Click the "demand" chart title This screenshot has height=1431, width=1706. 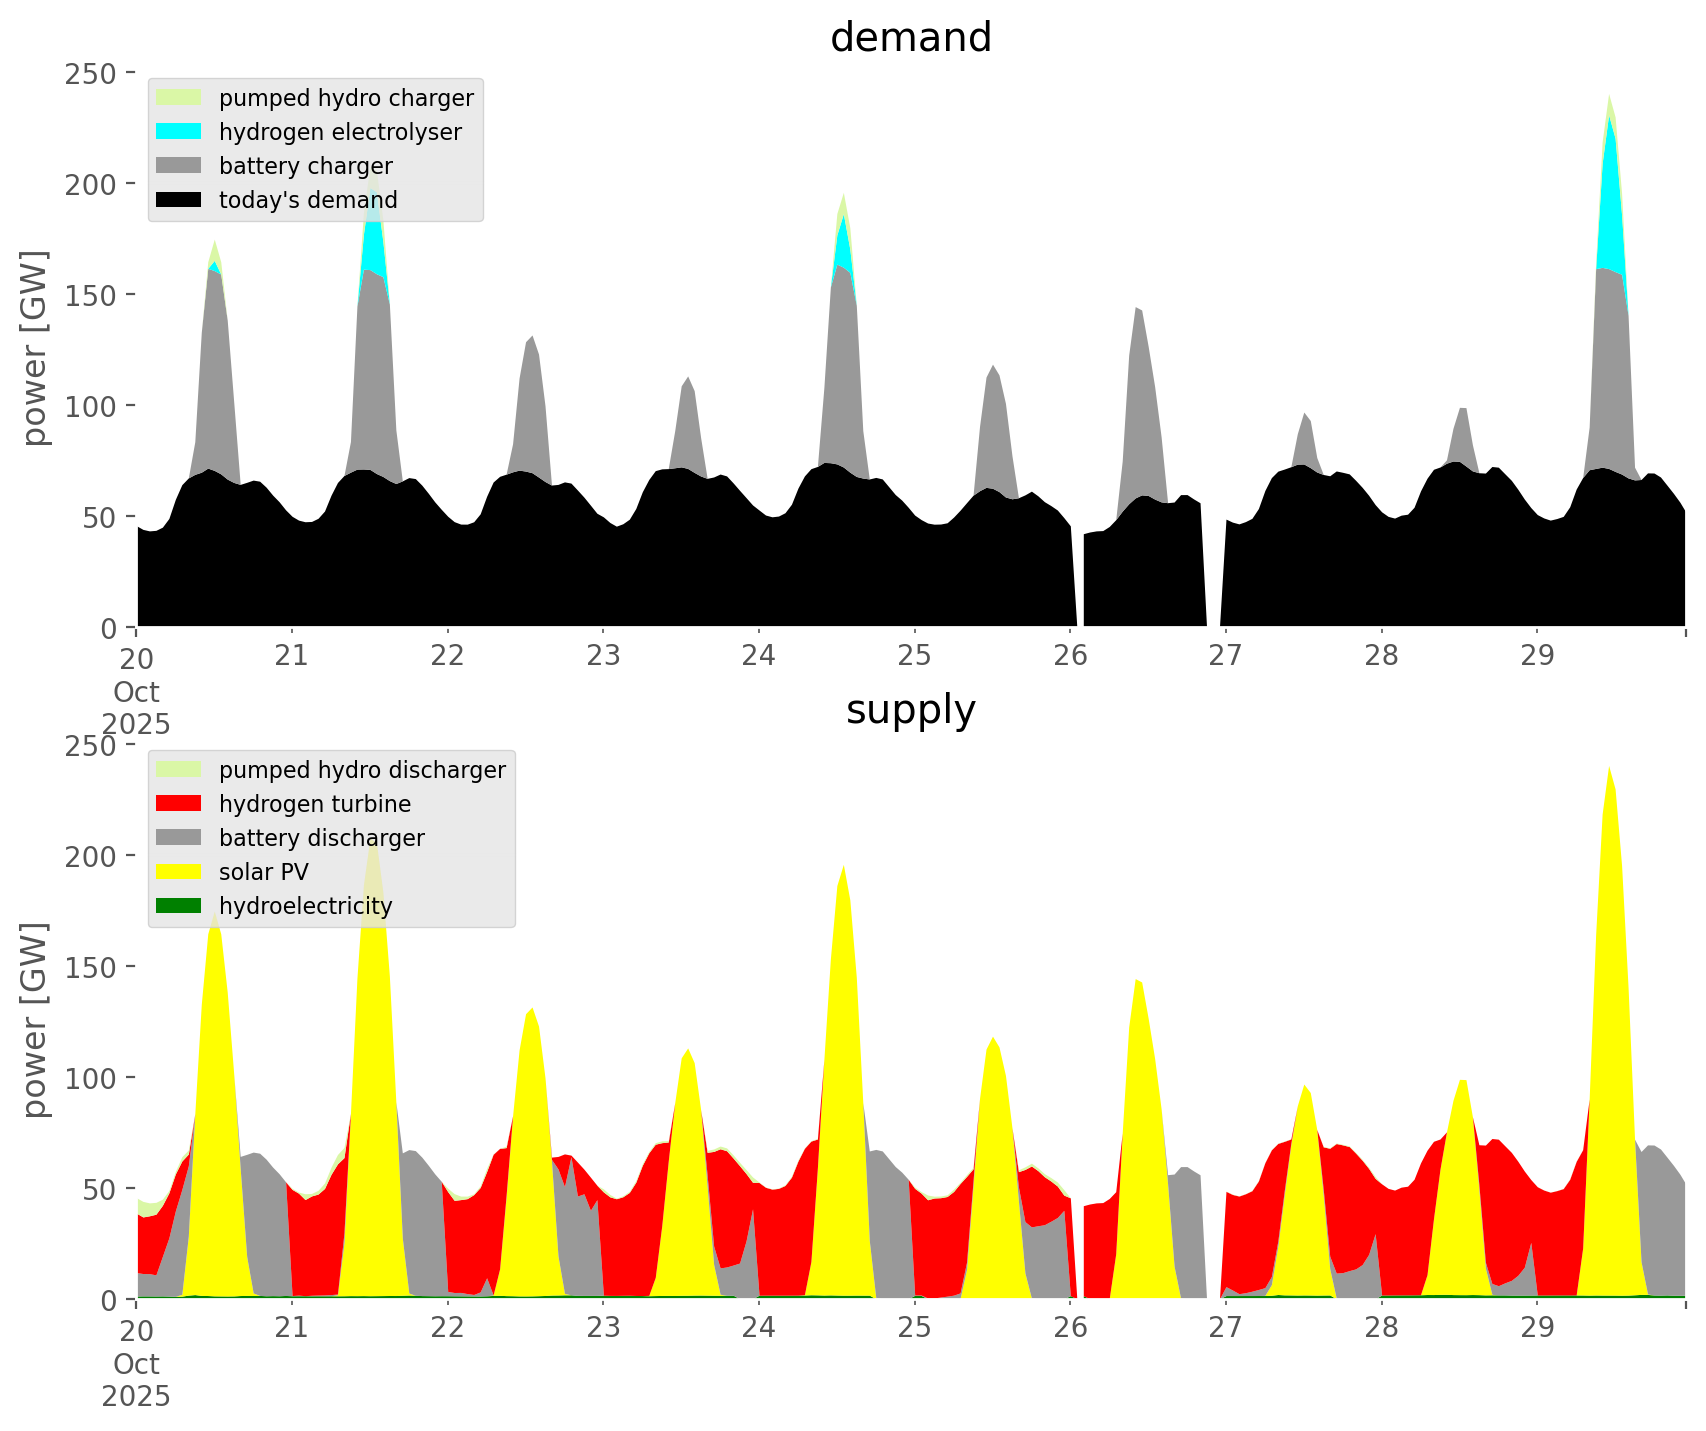tap(910, 38)
